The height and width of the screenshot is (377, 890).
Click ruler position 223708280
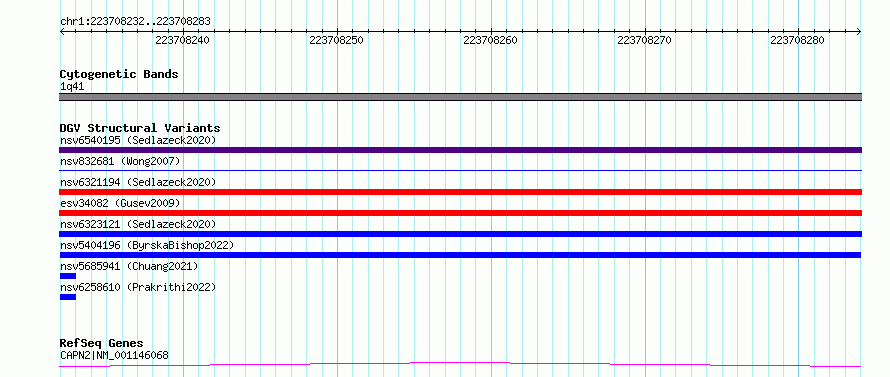[797, 40]
